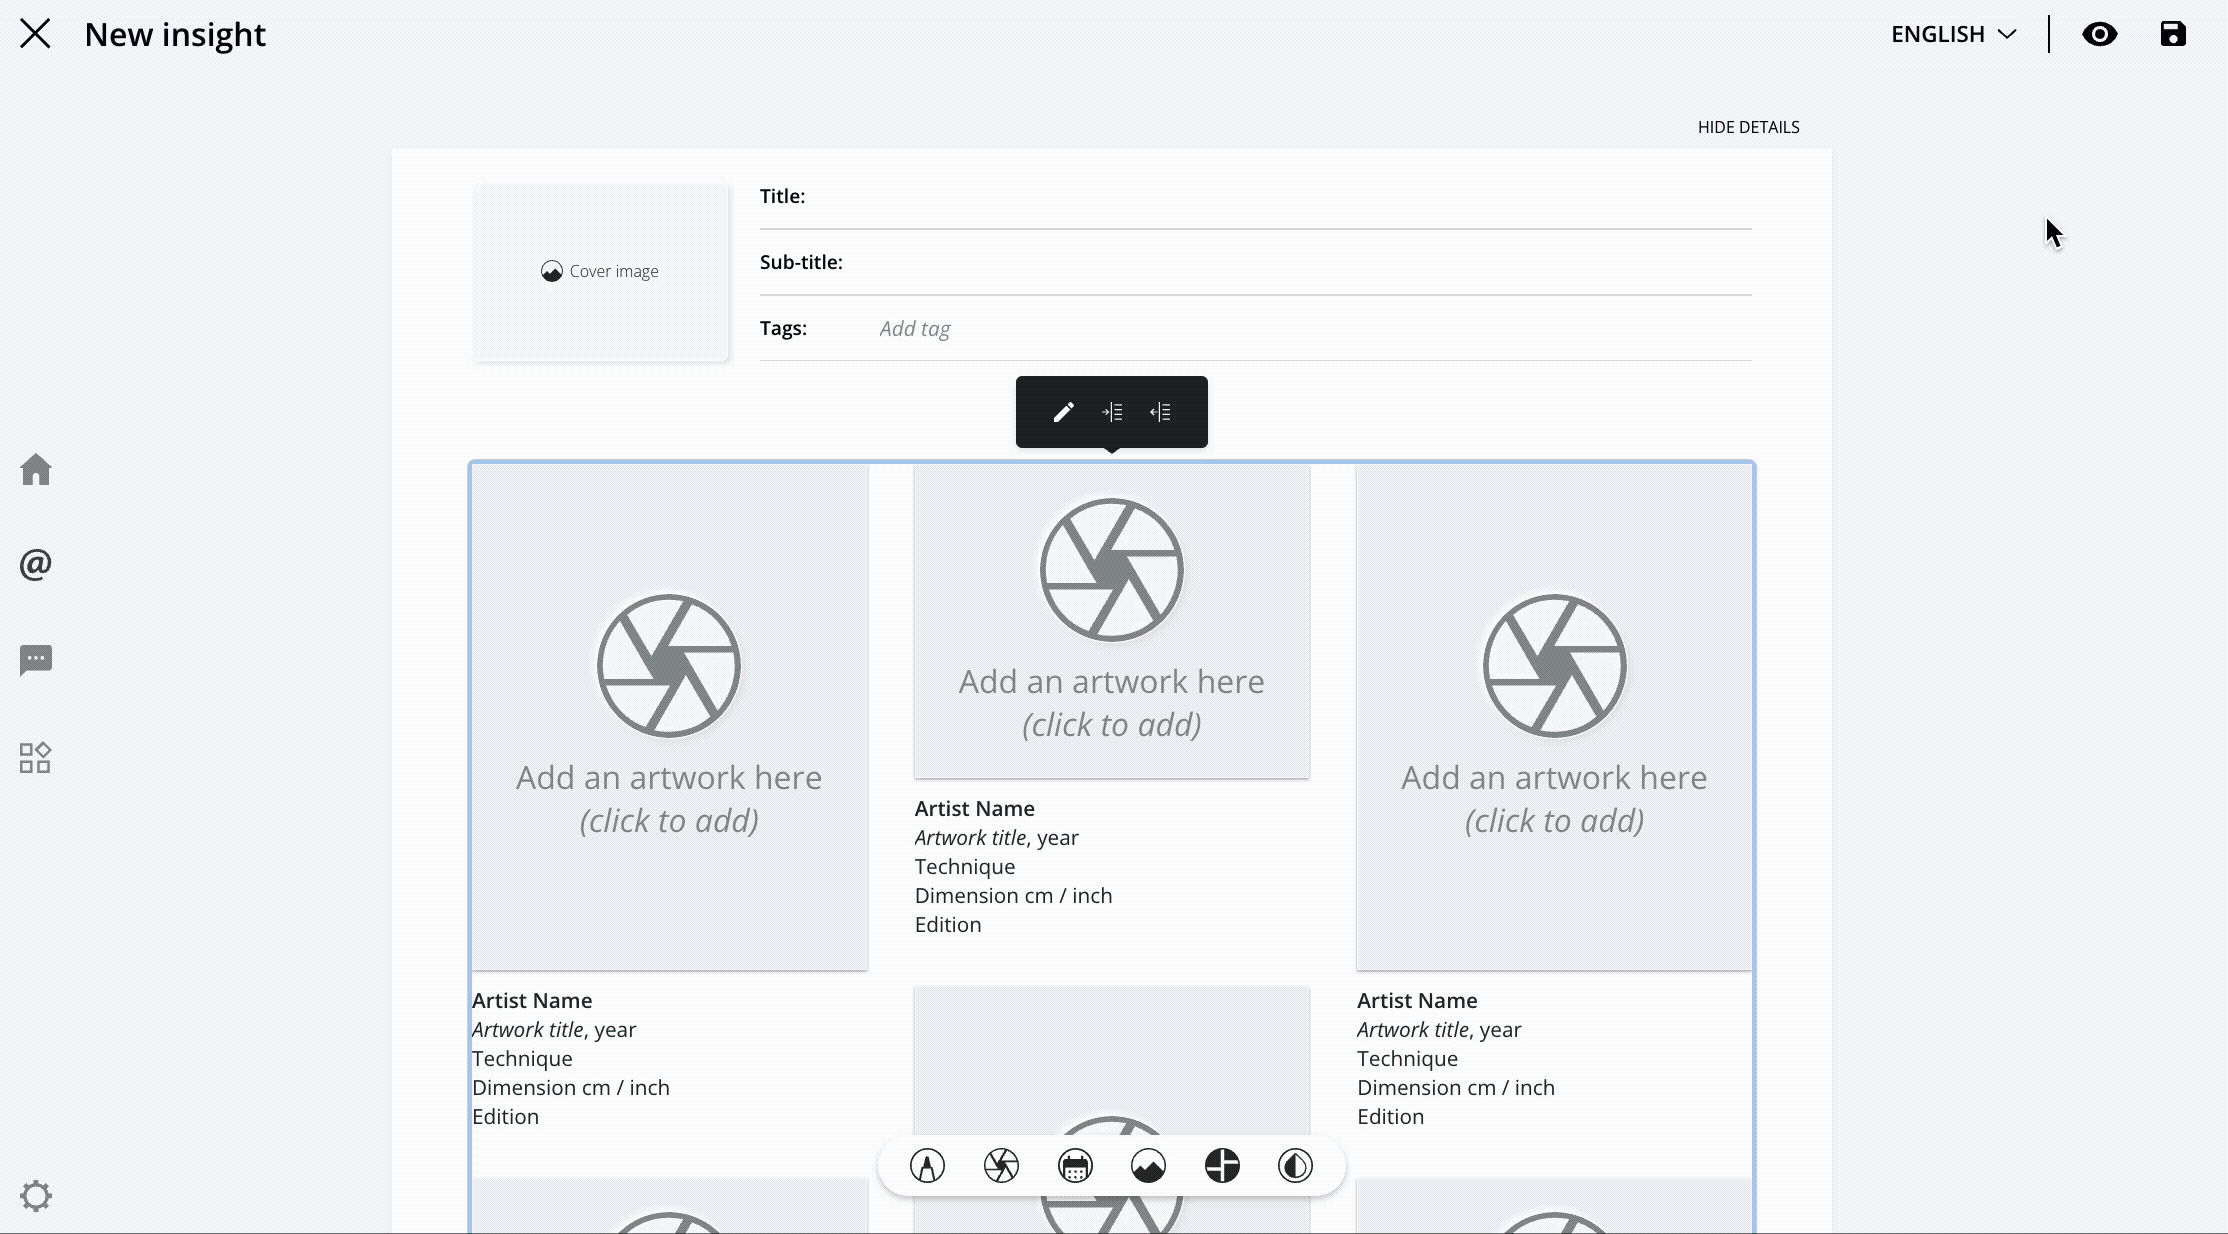Click Artist Name under the left artwork

point(532,1000)
